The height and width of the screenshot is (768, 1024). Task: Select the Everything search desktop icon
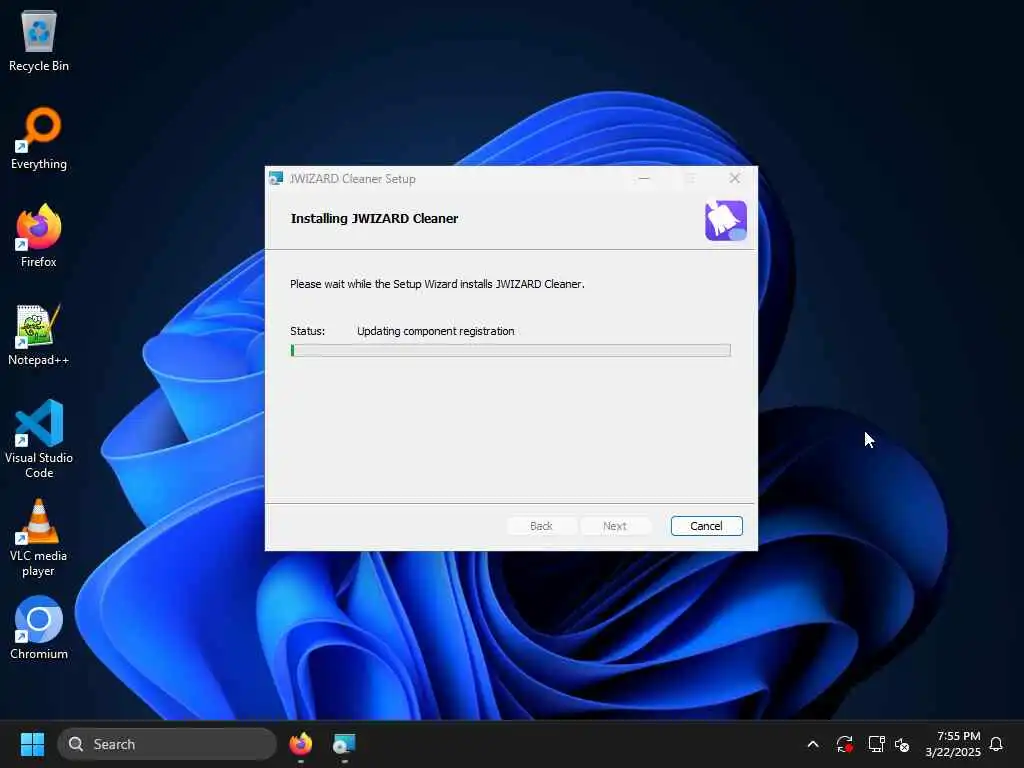point(39,139)
